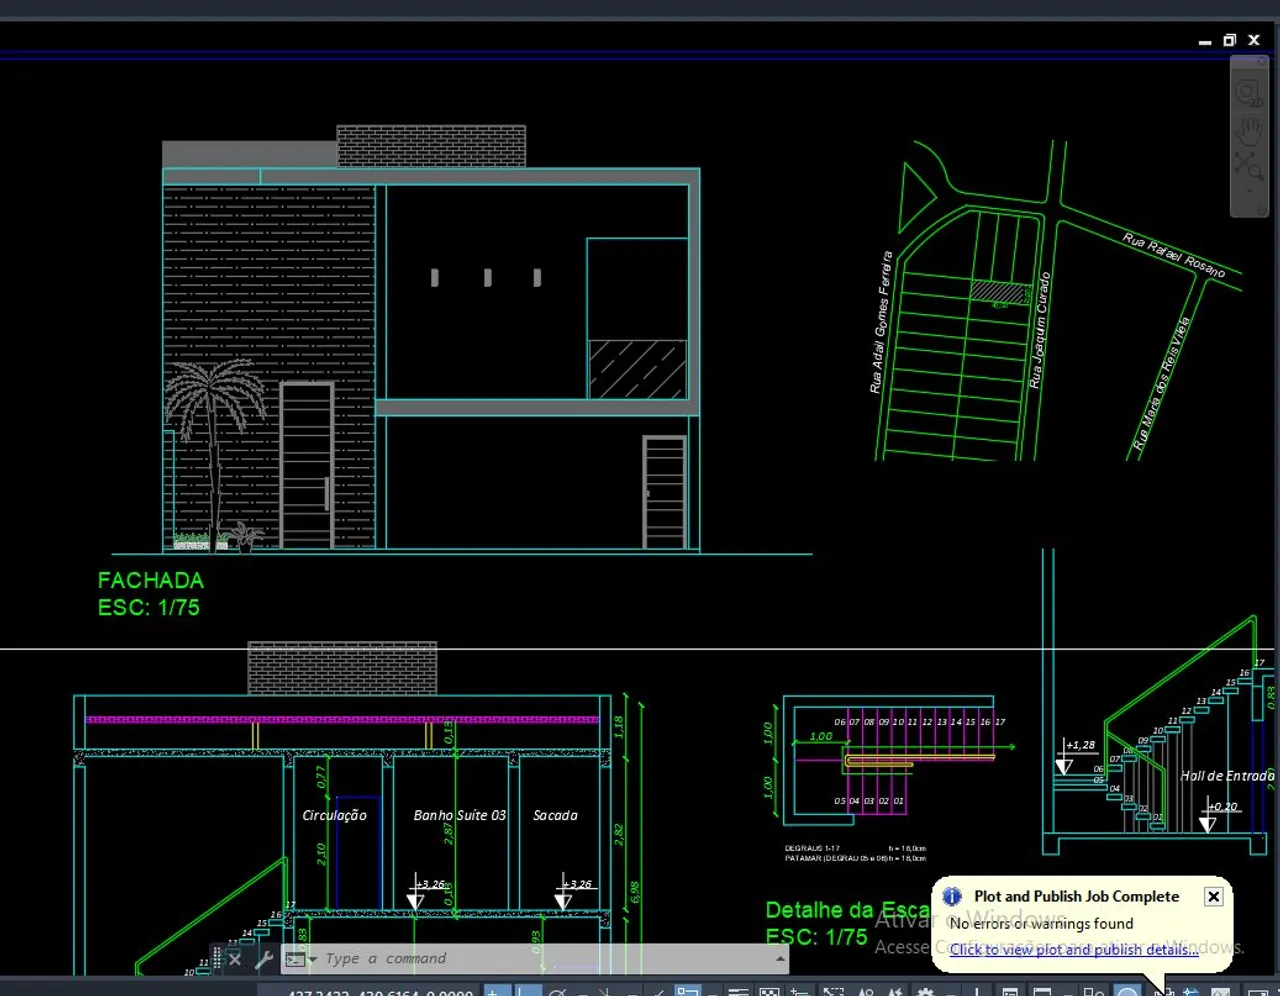Toggle Object Snap in status bar
Image resolution: width=1280 pixels, height=996 pixels.
[x=688, y=992]
